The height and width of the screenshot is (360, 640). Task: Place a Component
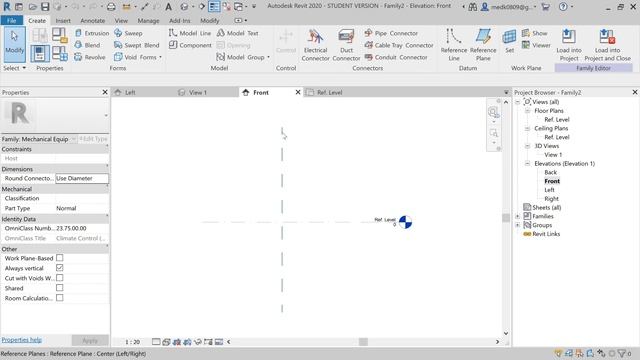click(190, 45)
